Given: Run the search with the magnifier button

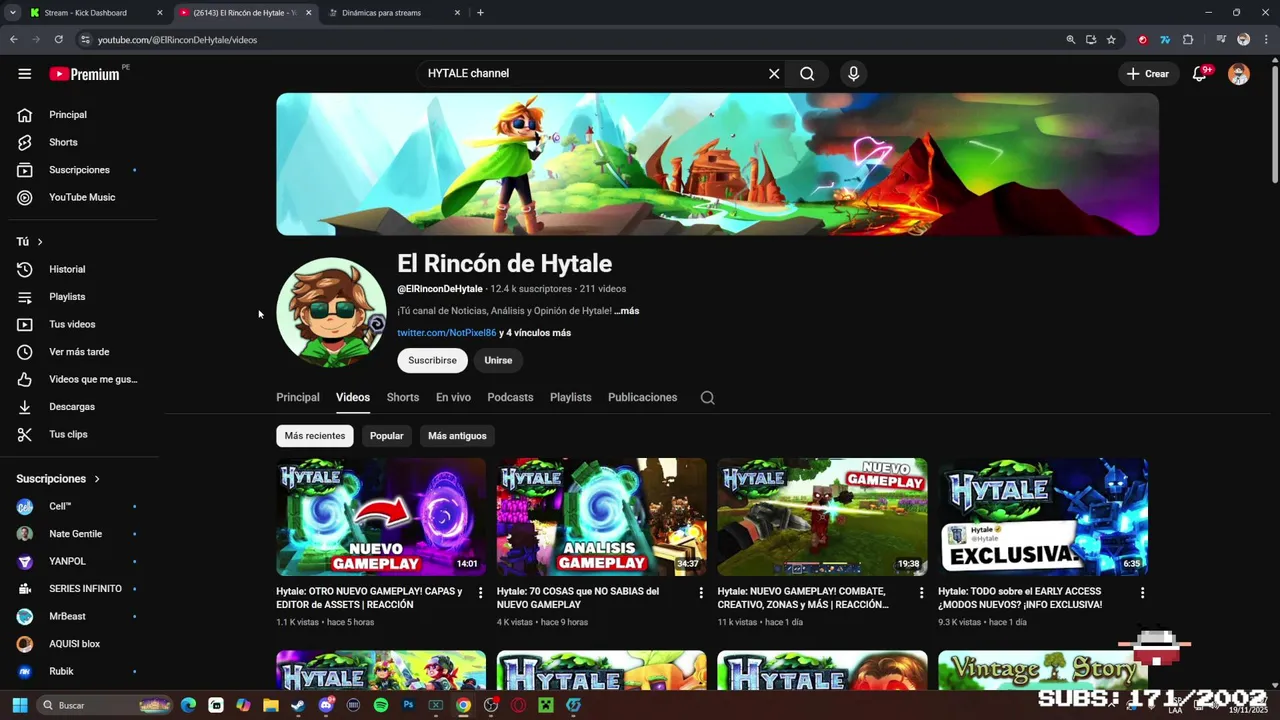Looking at the screenshot, I should tap(807, 73).
